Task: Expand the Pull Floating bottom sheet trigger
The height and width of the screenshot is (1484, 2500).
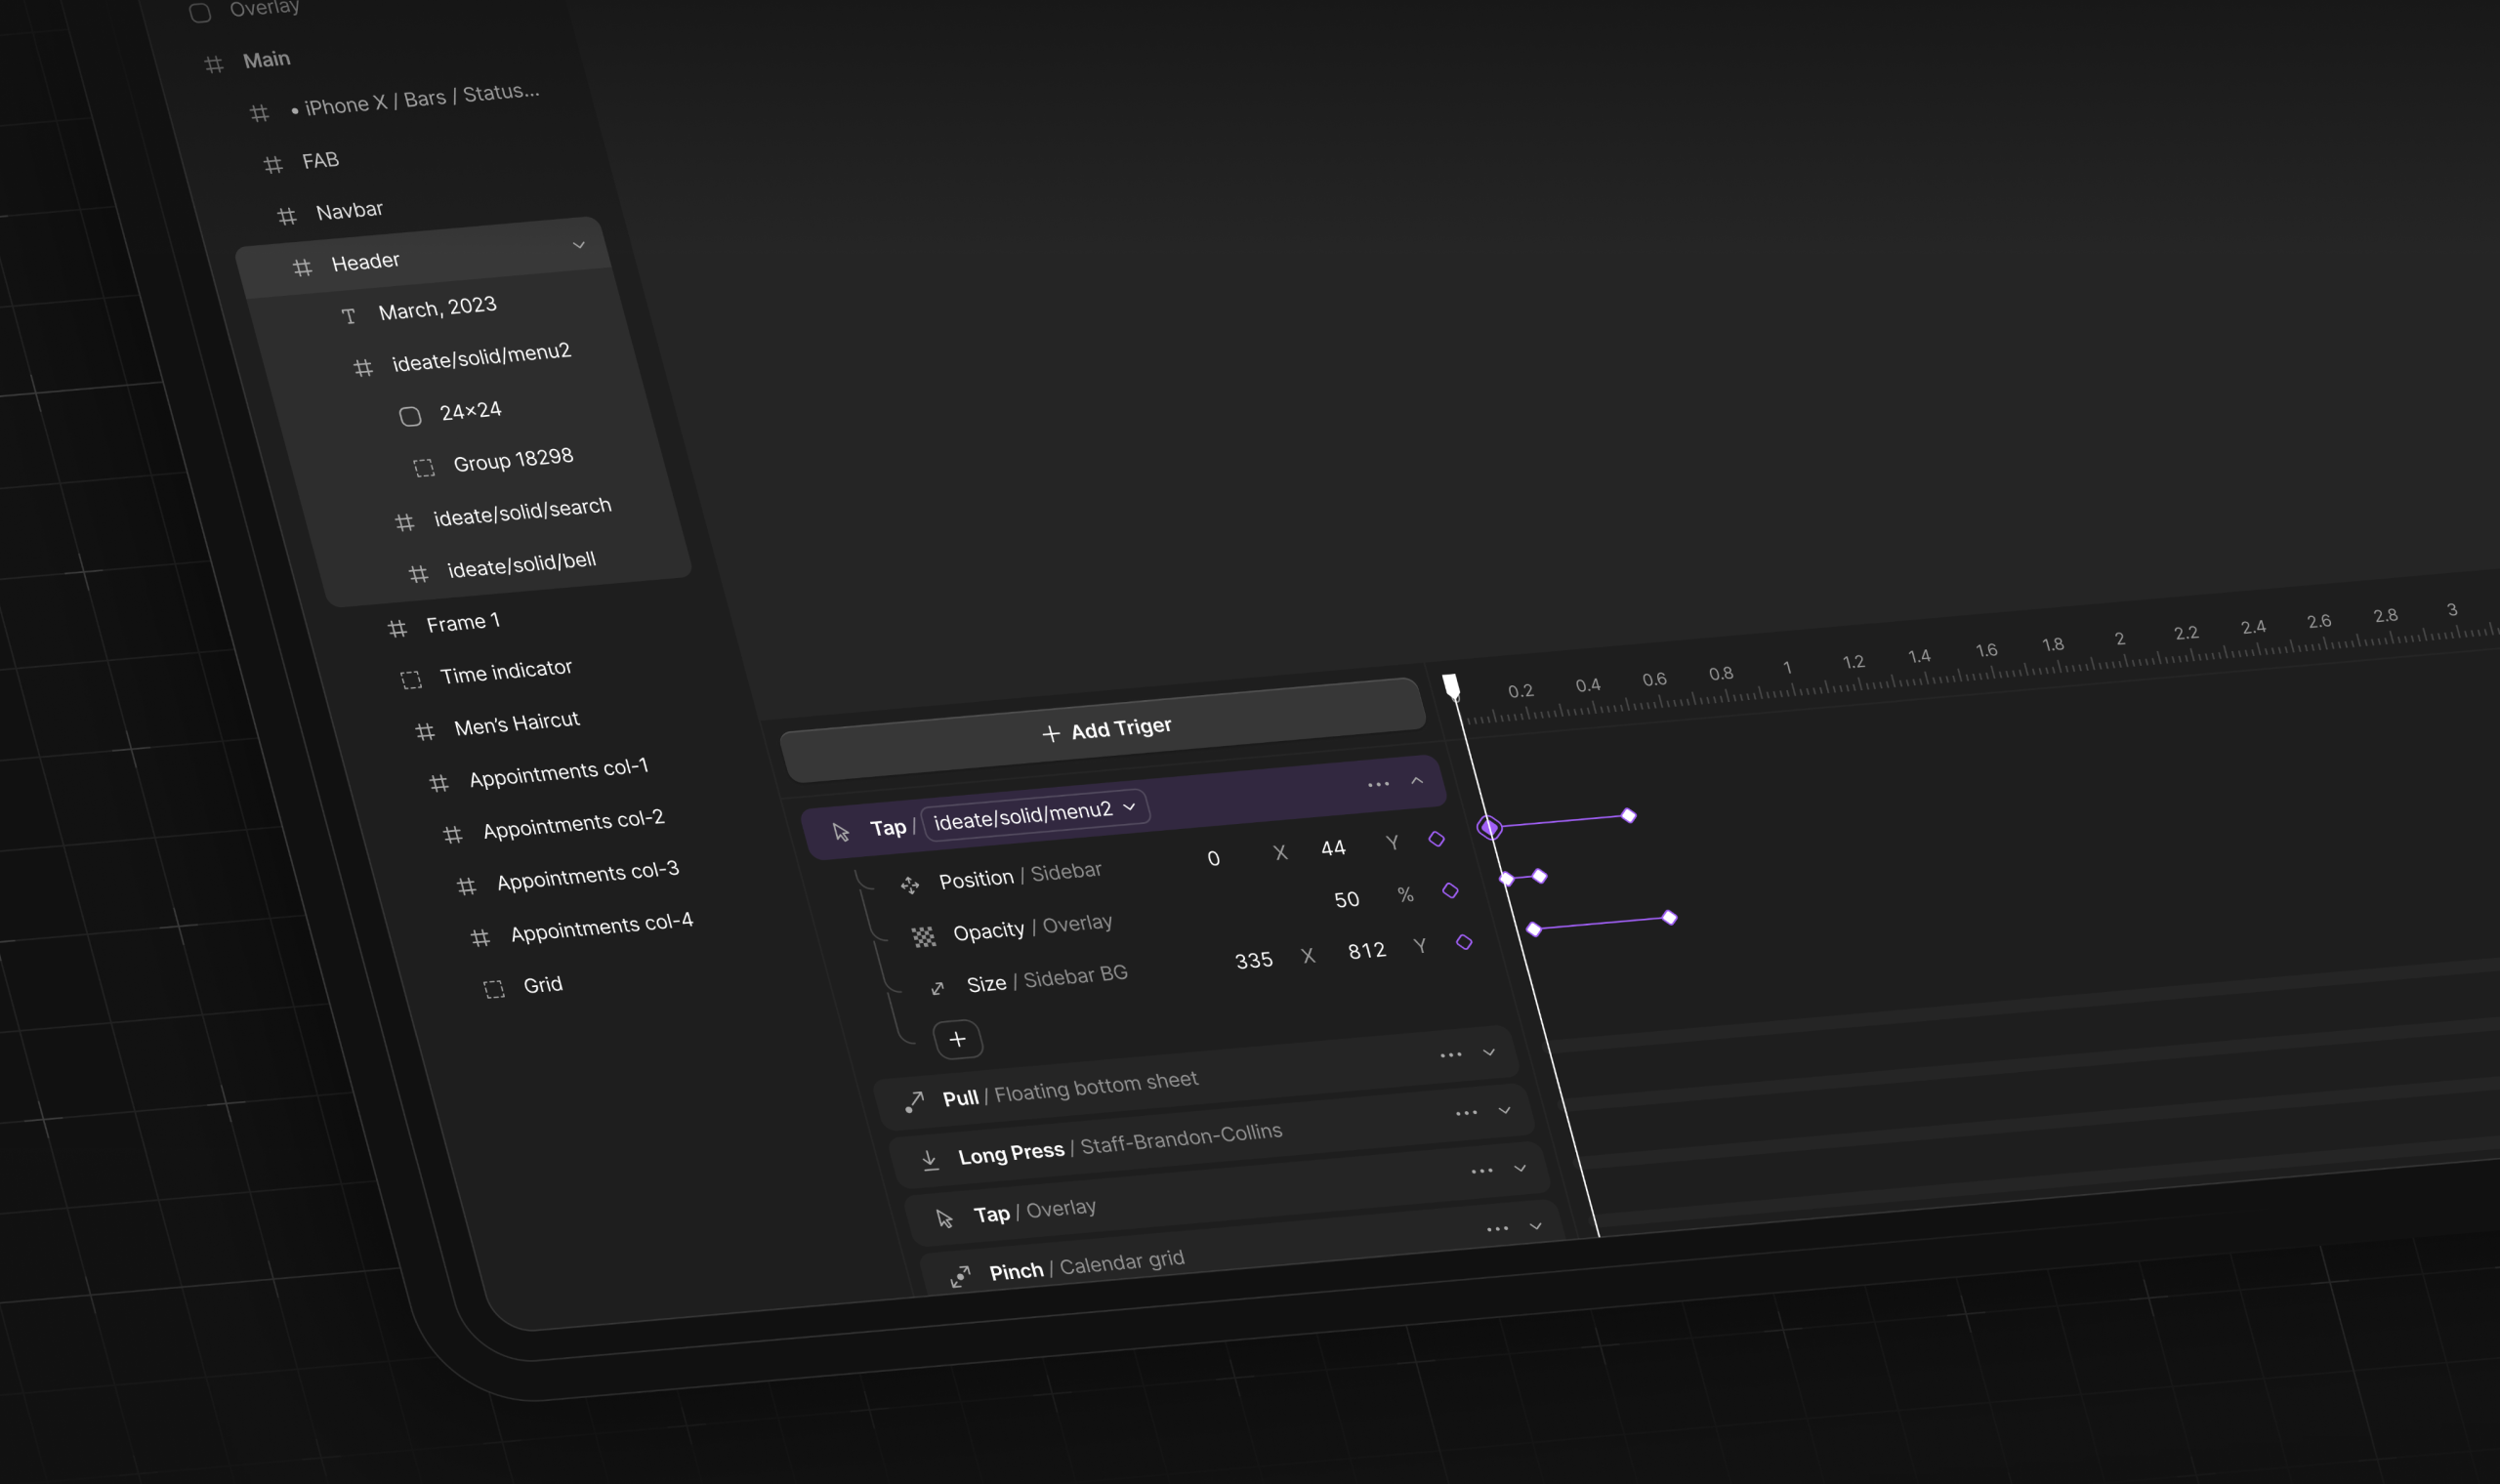Action: (x=1489, y=1052)
